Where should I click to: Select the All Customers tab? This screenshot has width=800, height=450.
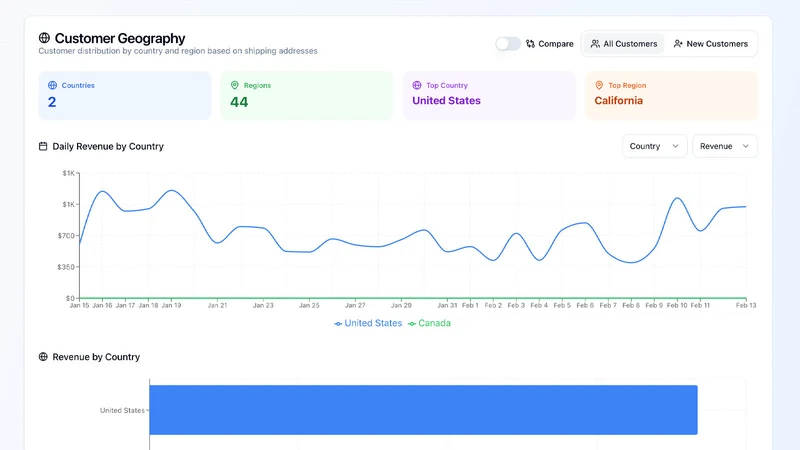pos(623,44)
